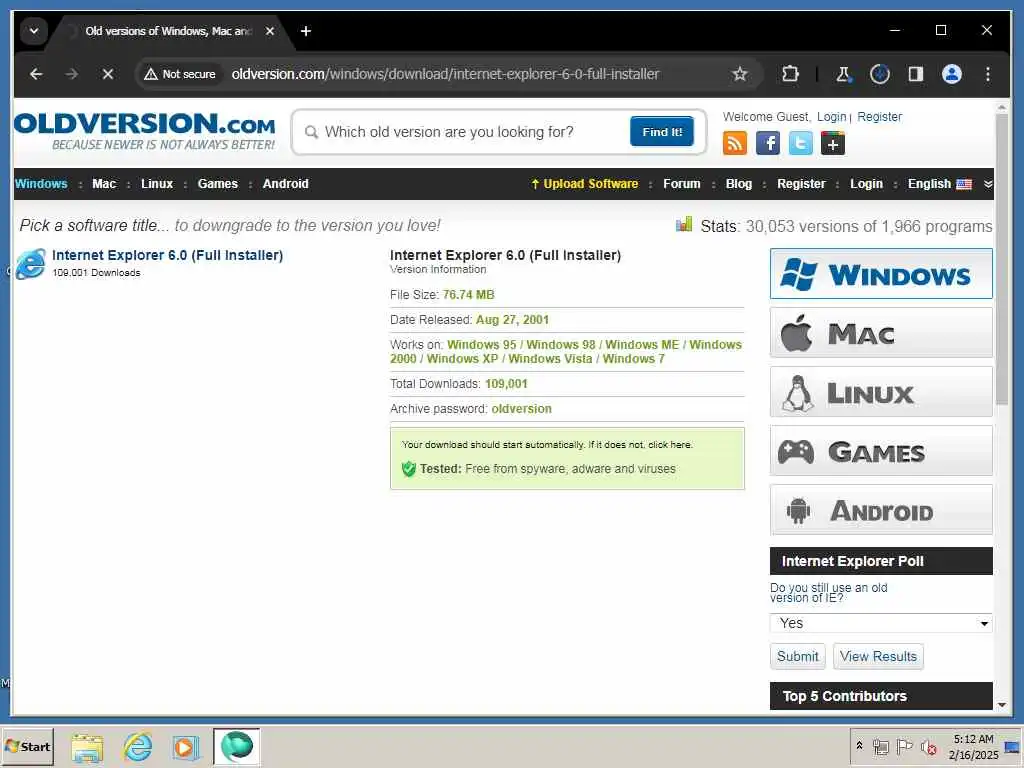Open the Chrome Labs flask icon
Viewport: 1024px width, 768px height.
[x=843, y=74]
